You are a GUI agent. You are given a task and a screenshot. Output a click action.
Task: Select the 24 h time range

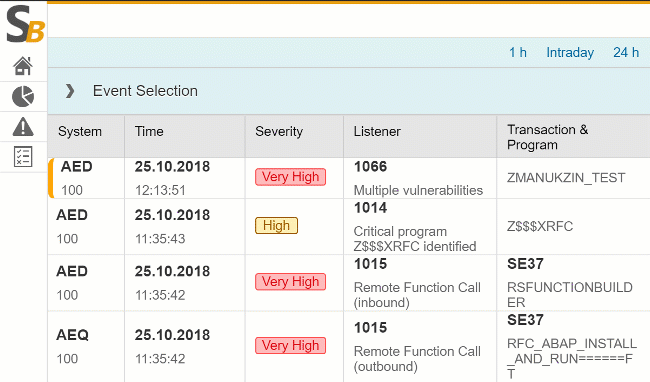point(626,52)
